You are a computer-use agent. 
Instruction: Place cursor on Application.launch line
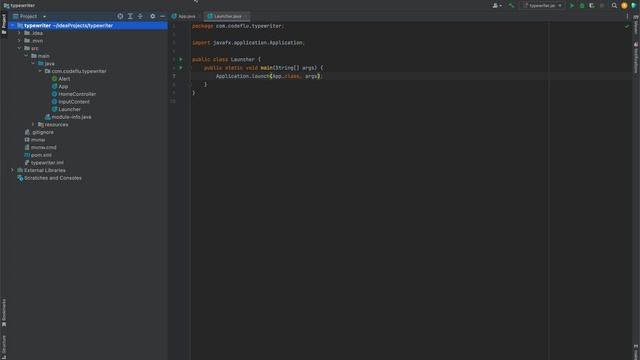(269, 76)
